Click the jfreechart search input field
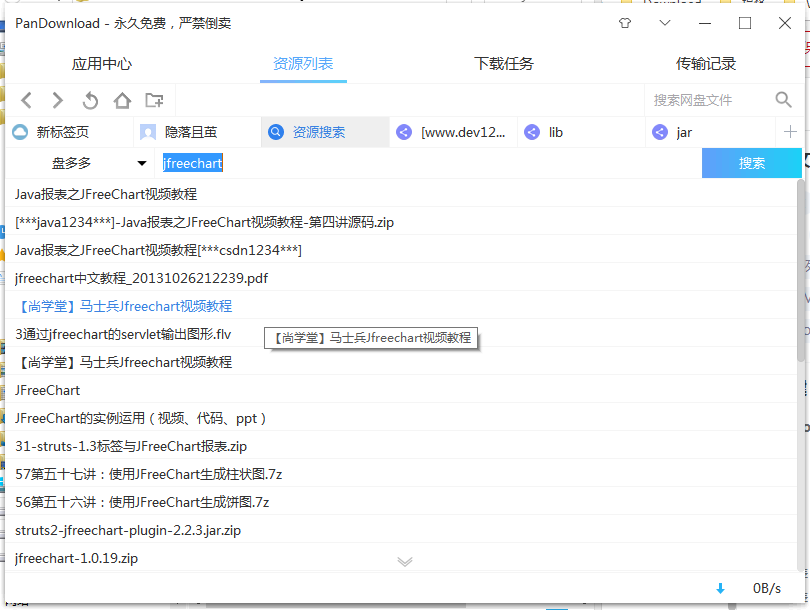810x610 pixels. 192,163
